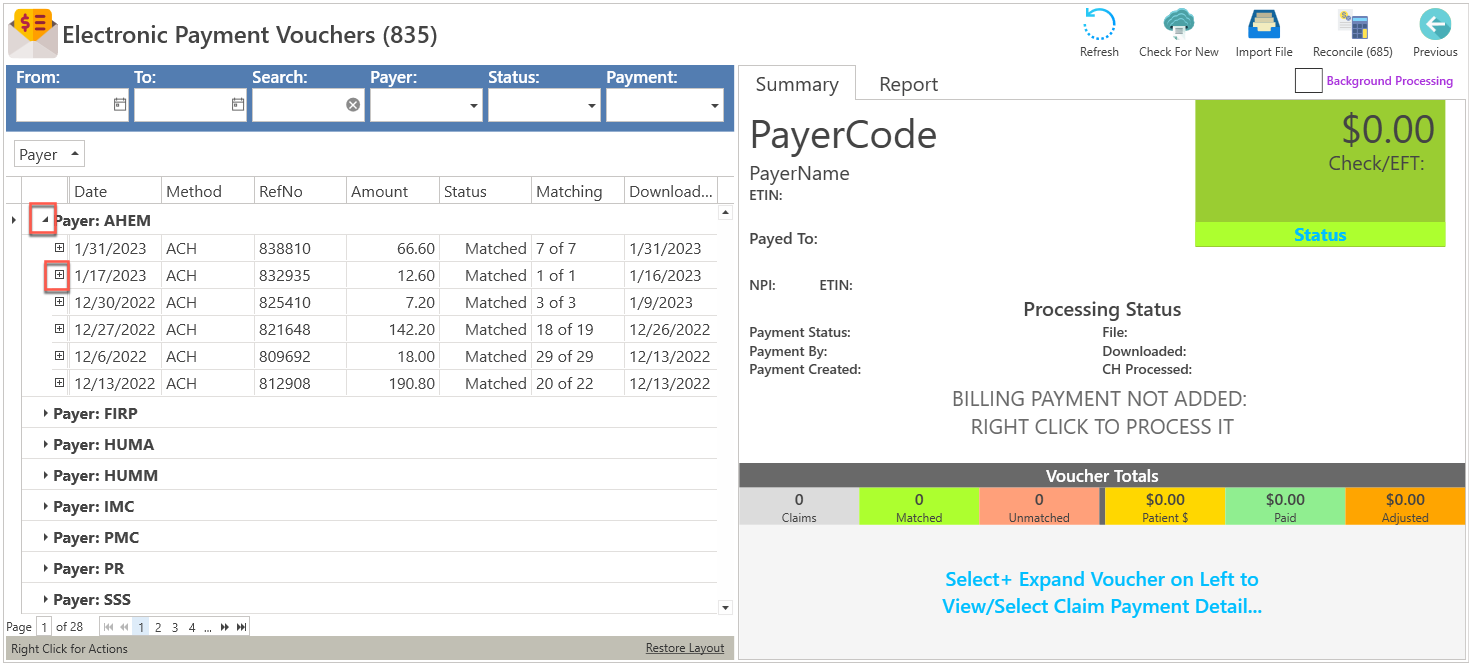1471x667 pixels.
Task: Expand voucher row dated 12/30/2022
Action: pos(59,302)
